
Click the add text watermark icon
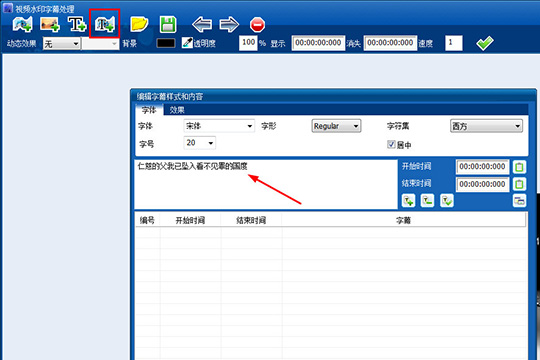click(x=77, y=24)
